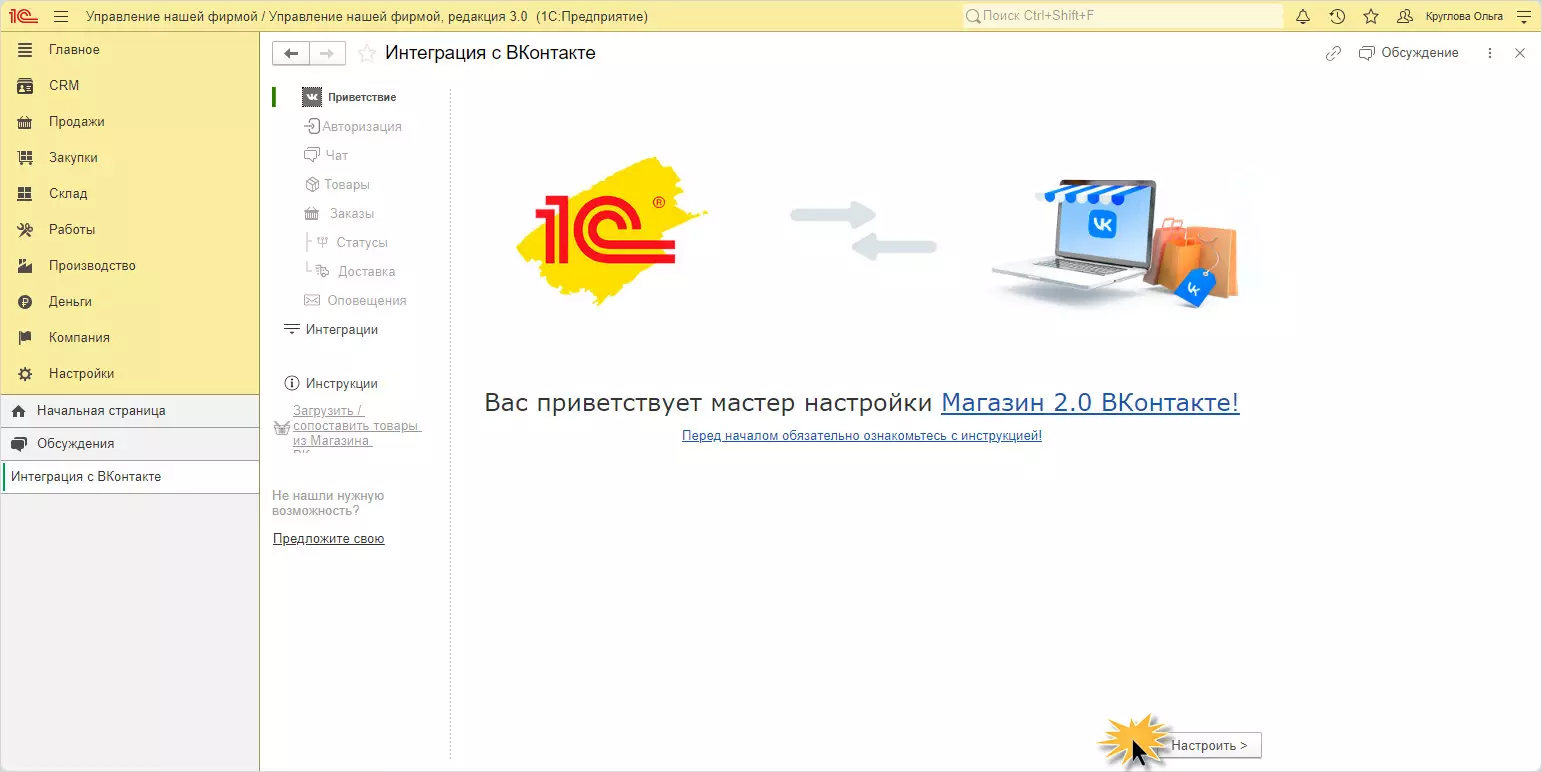Viewport: 1542px width, 772px height.
Task: Open the main hamburger menu in title bar
Action: pos(61,16)
